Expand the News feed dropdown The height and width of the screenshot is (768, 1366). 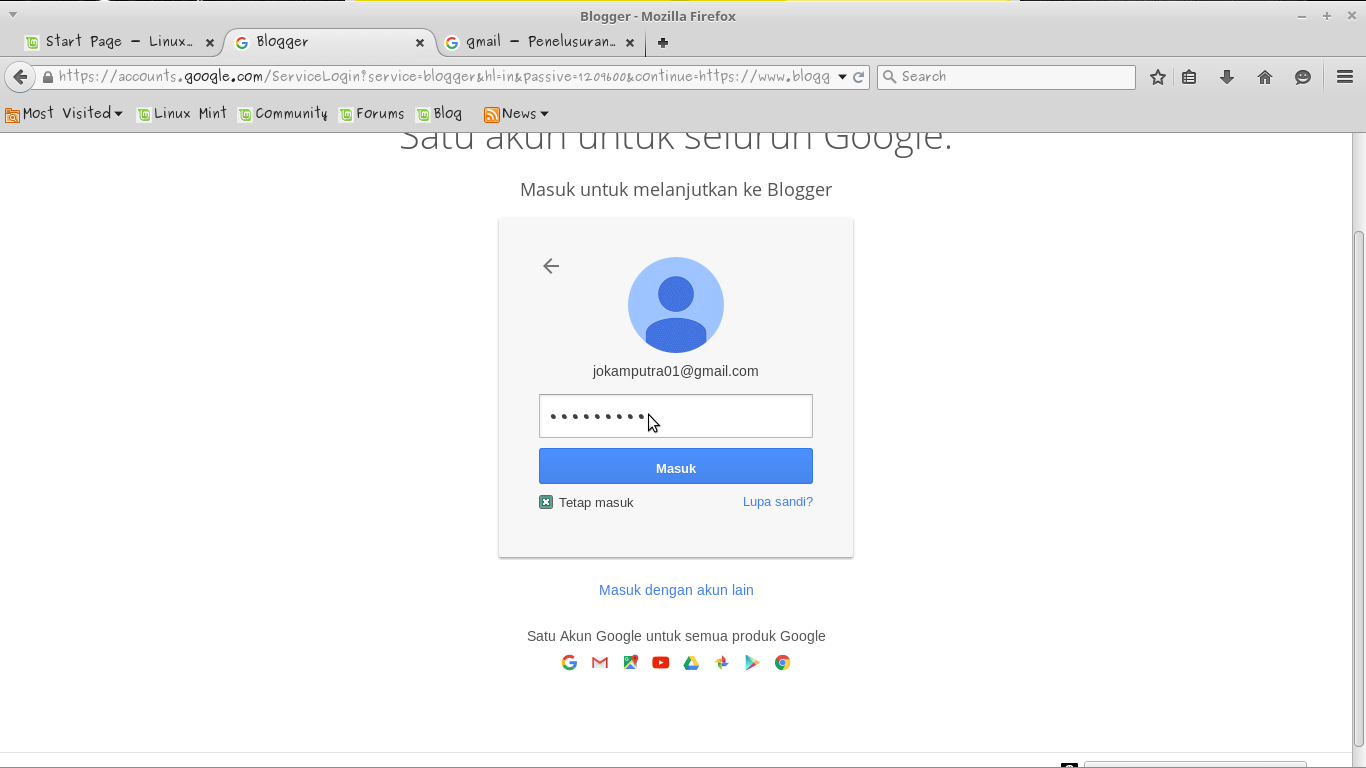pos(516,114)
